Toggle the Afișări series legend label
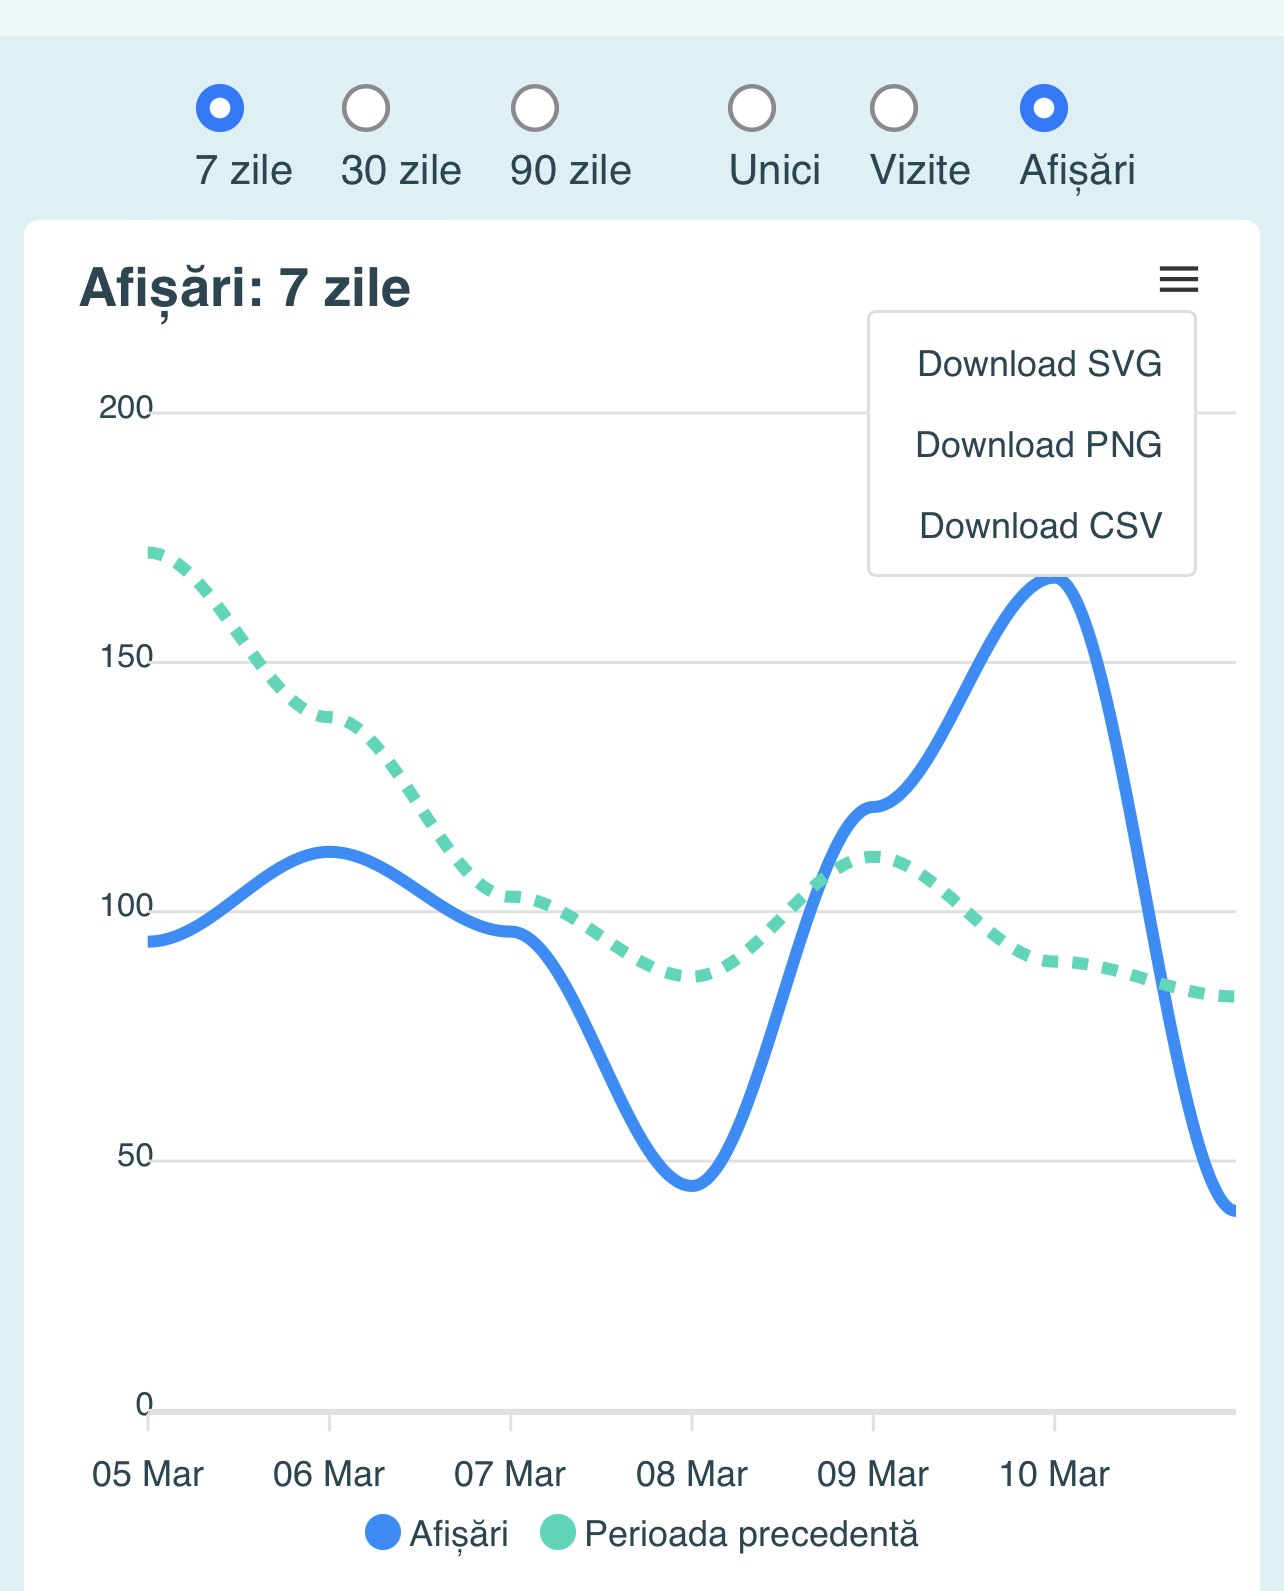Image resolution: width=1284 pixels, height=1591 pixels. 459,1534
